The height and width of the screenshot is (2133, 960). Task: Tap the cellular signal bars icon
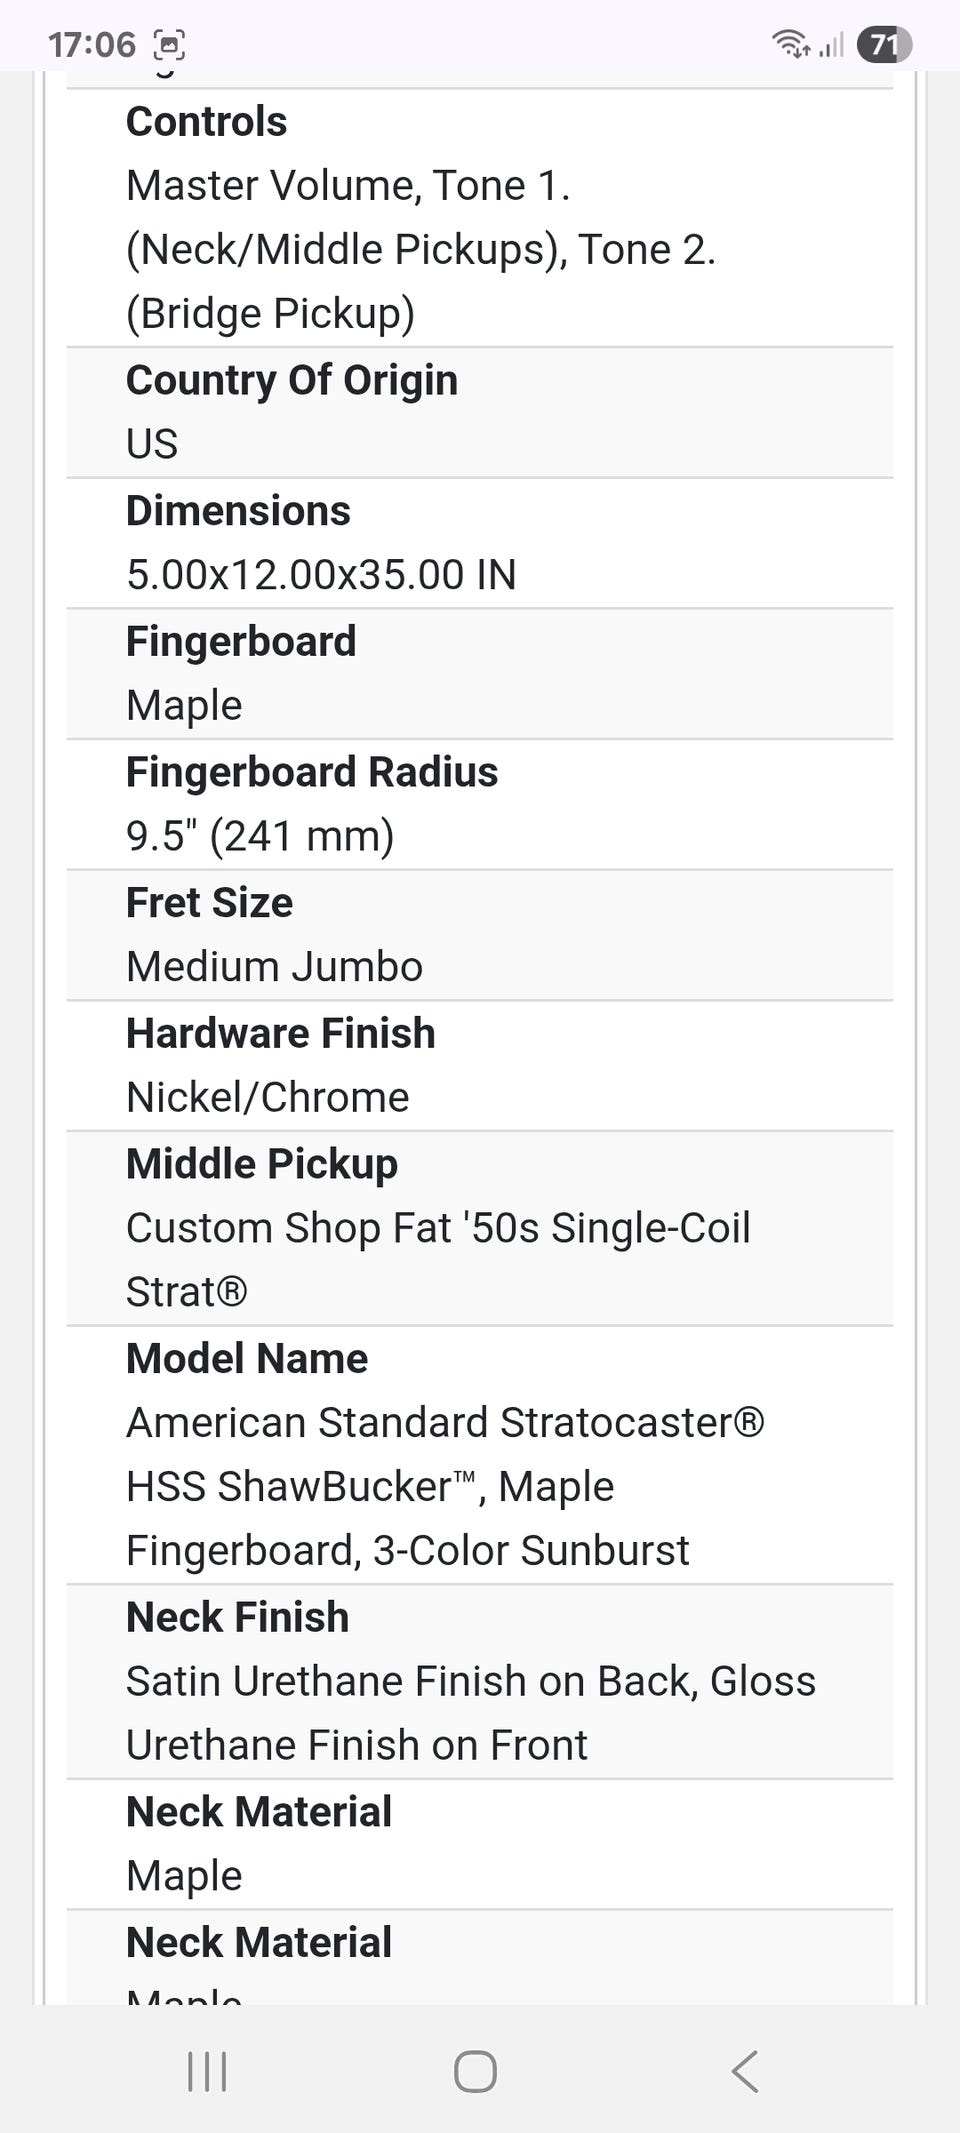[832, 45]
